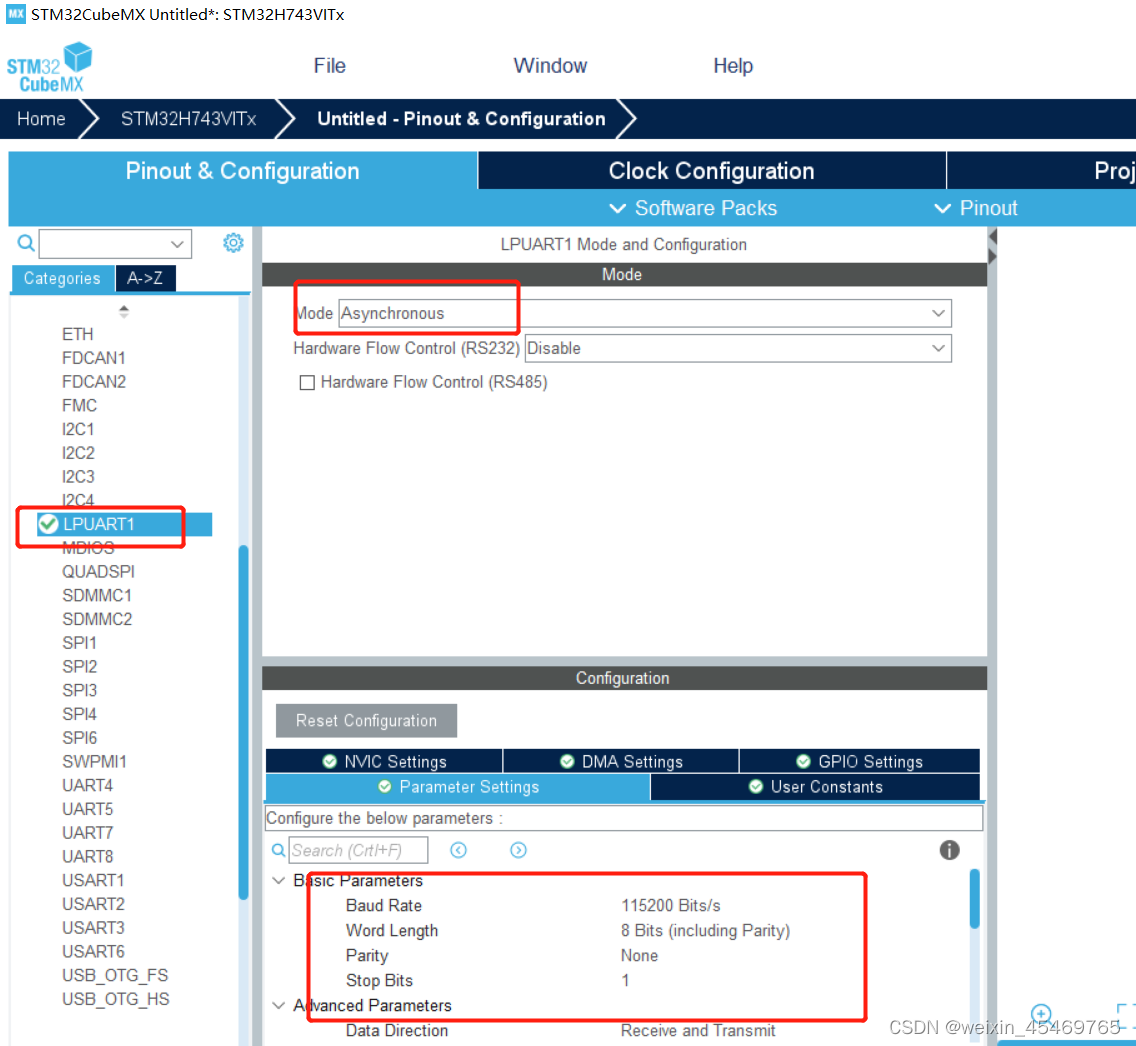Open the Window menu
The image size is (1136, 1046).
point(550,66)
